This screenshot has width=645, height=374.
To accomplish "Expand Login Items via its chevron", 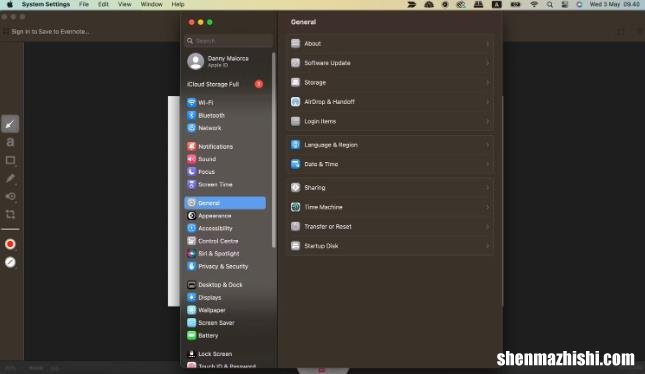I will pos(487,121).
